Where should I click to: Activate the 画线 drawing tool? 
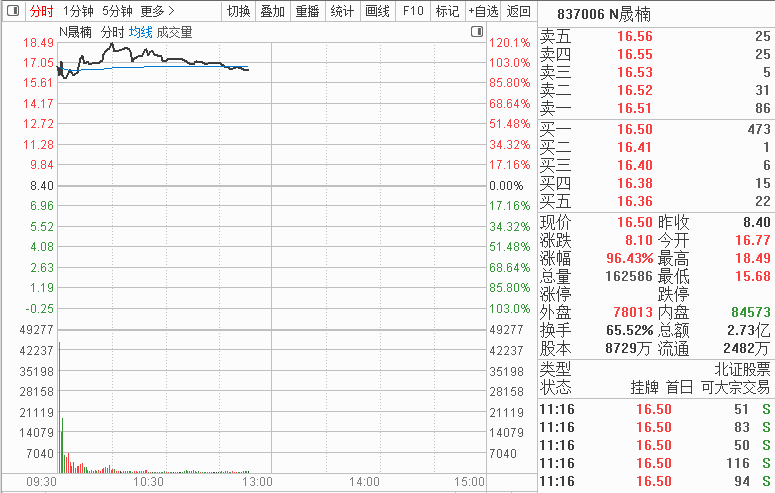coord(378,11)
